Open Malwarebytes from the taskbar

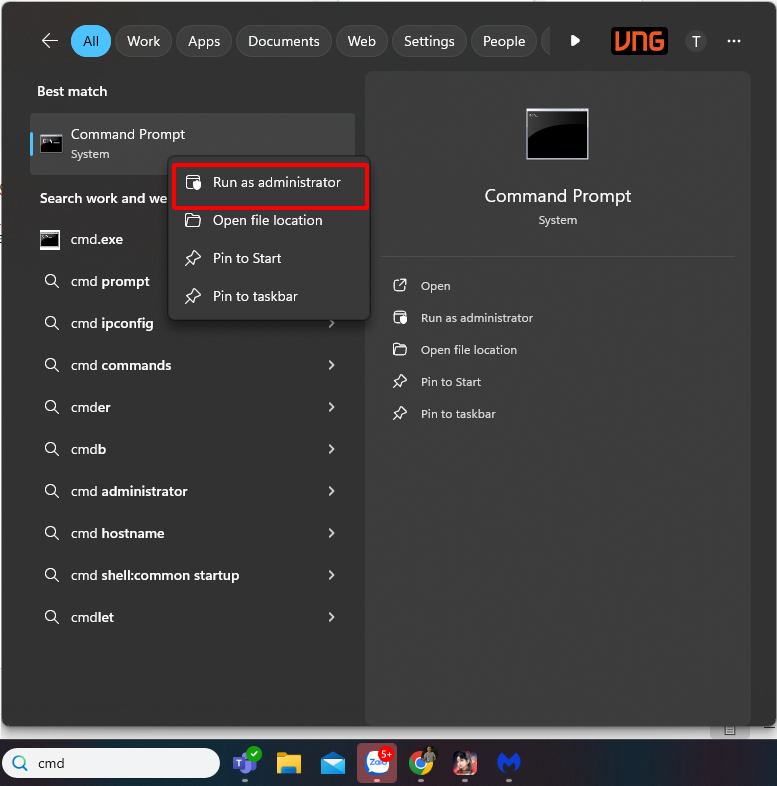click(509, 763)
